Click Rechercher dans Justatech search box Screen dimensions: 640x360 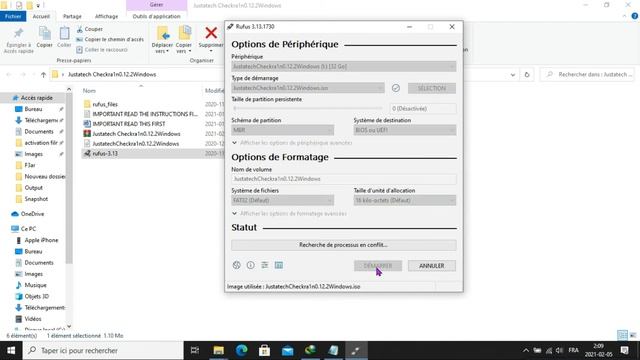click(588, 75)
